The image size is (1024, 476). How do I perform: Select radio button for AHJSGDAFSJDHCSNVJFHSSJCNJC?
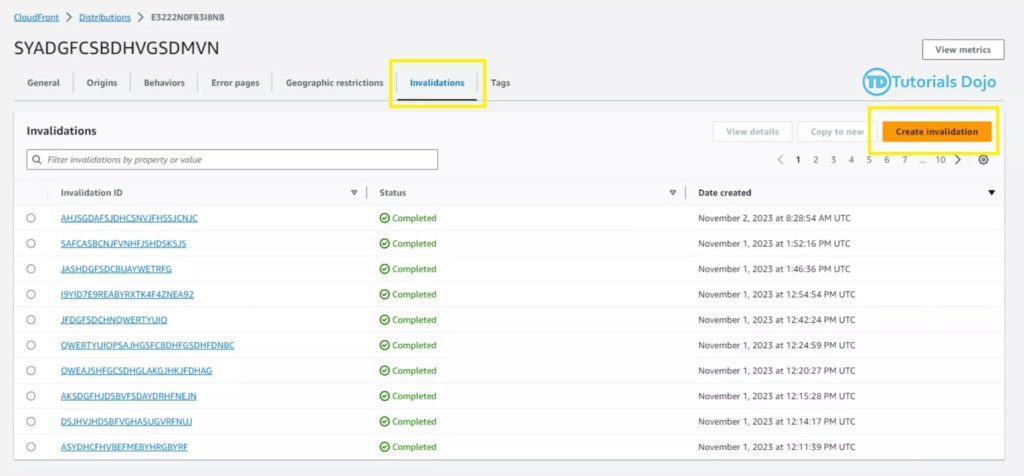31,218
